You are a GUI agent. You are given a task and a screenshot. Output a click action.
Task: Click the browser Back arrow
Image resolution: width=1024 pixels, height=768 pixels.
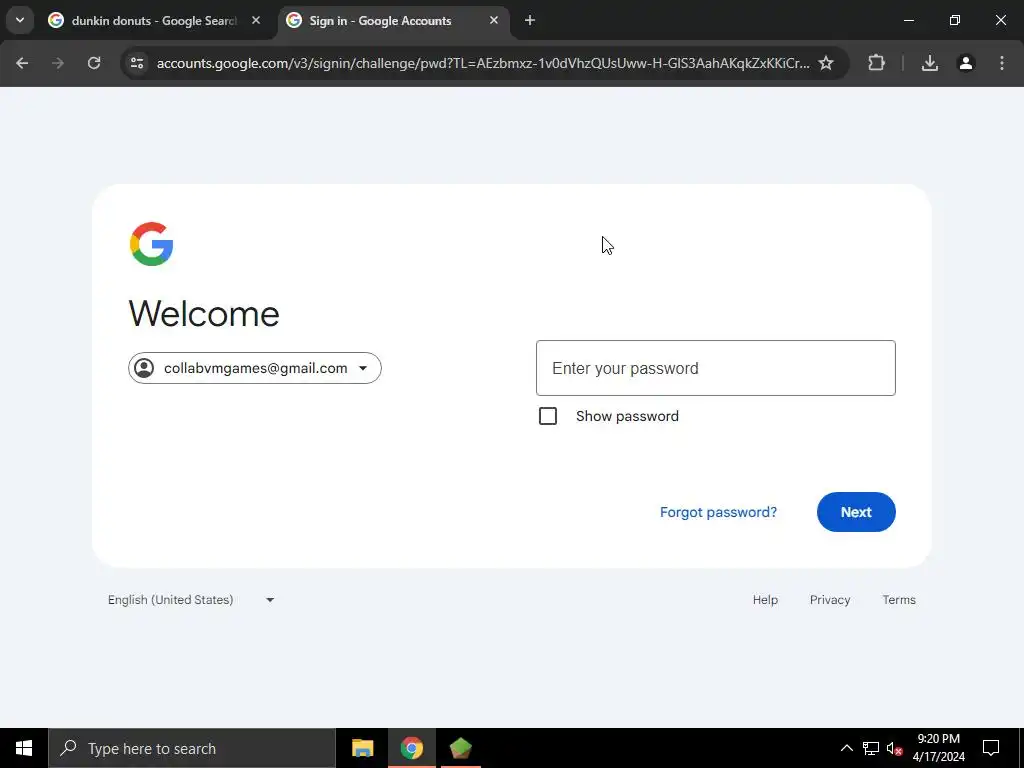point(22,63)
